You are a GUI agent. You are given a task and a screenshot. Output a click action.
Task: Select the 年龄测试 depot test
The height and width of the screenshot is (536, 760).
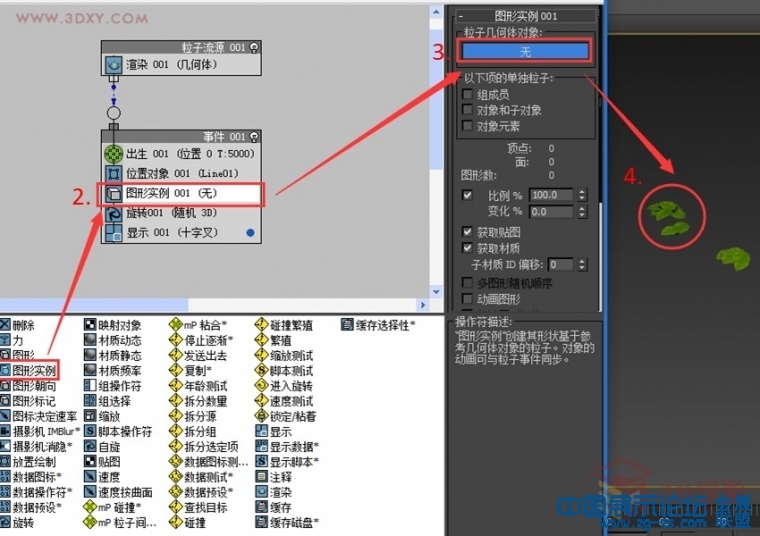(x=198, y=386)
